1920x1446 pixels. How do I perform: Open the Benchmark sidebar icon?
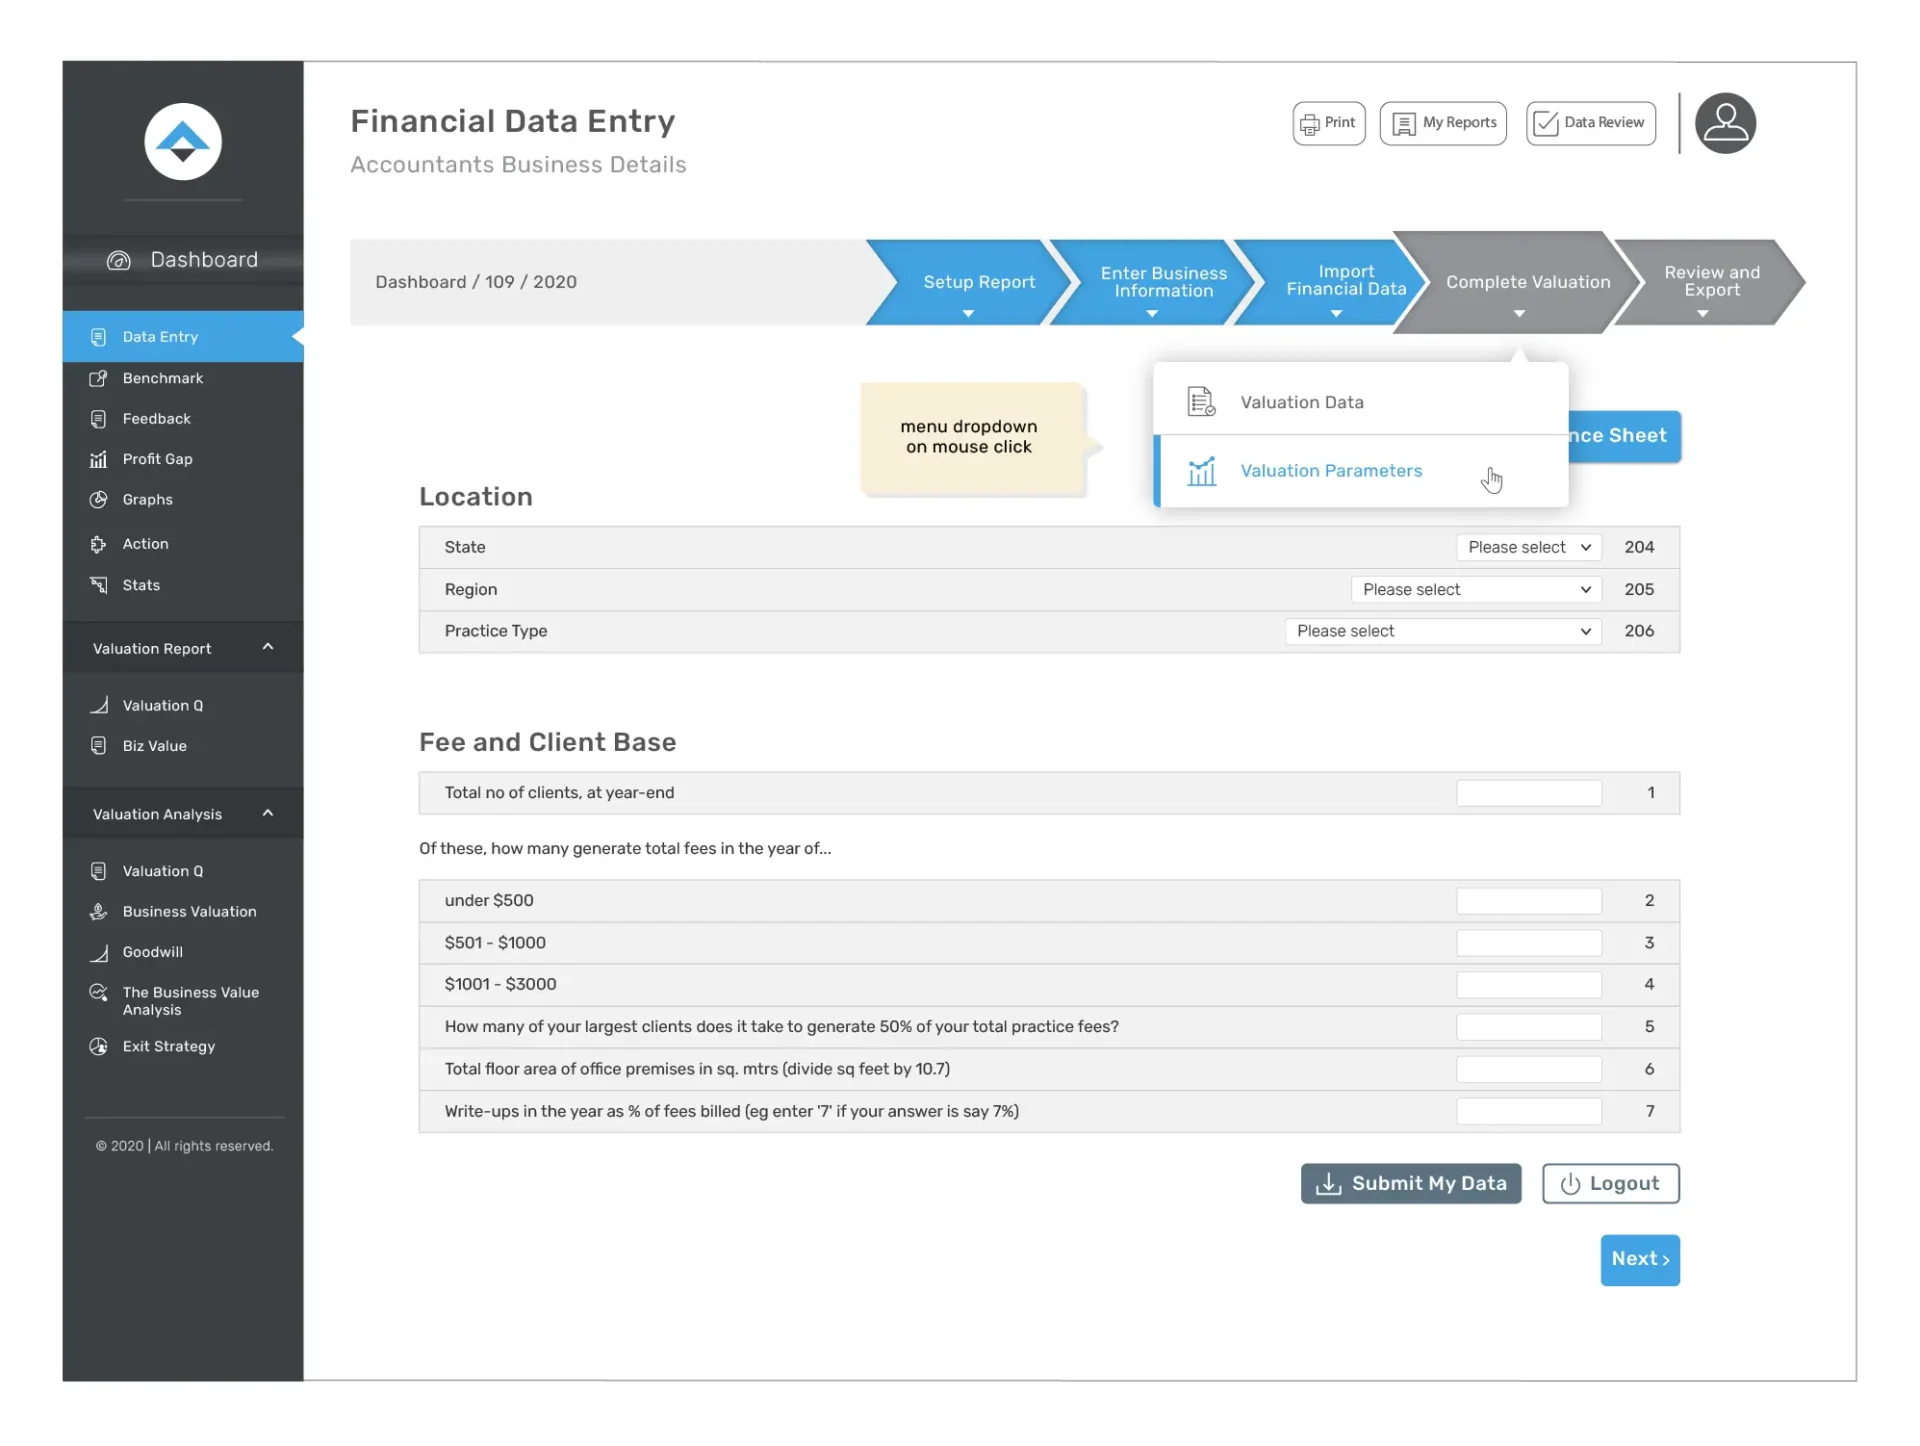click(98, 378)
